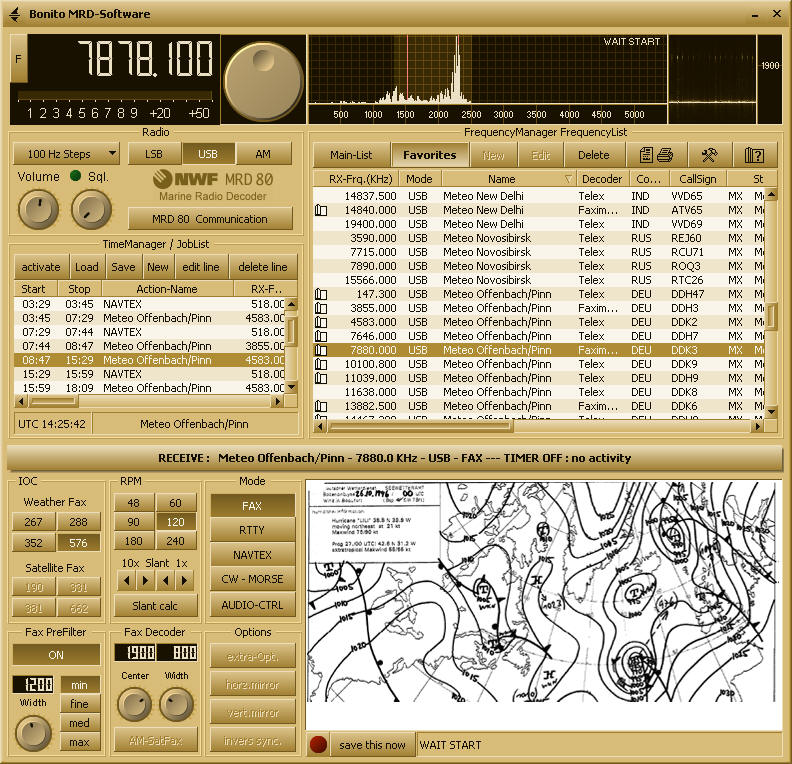Set RPM to 60
The width and height of the screenshot is (792, 764).
176,503
